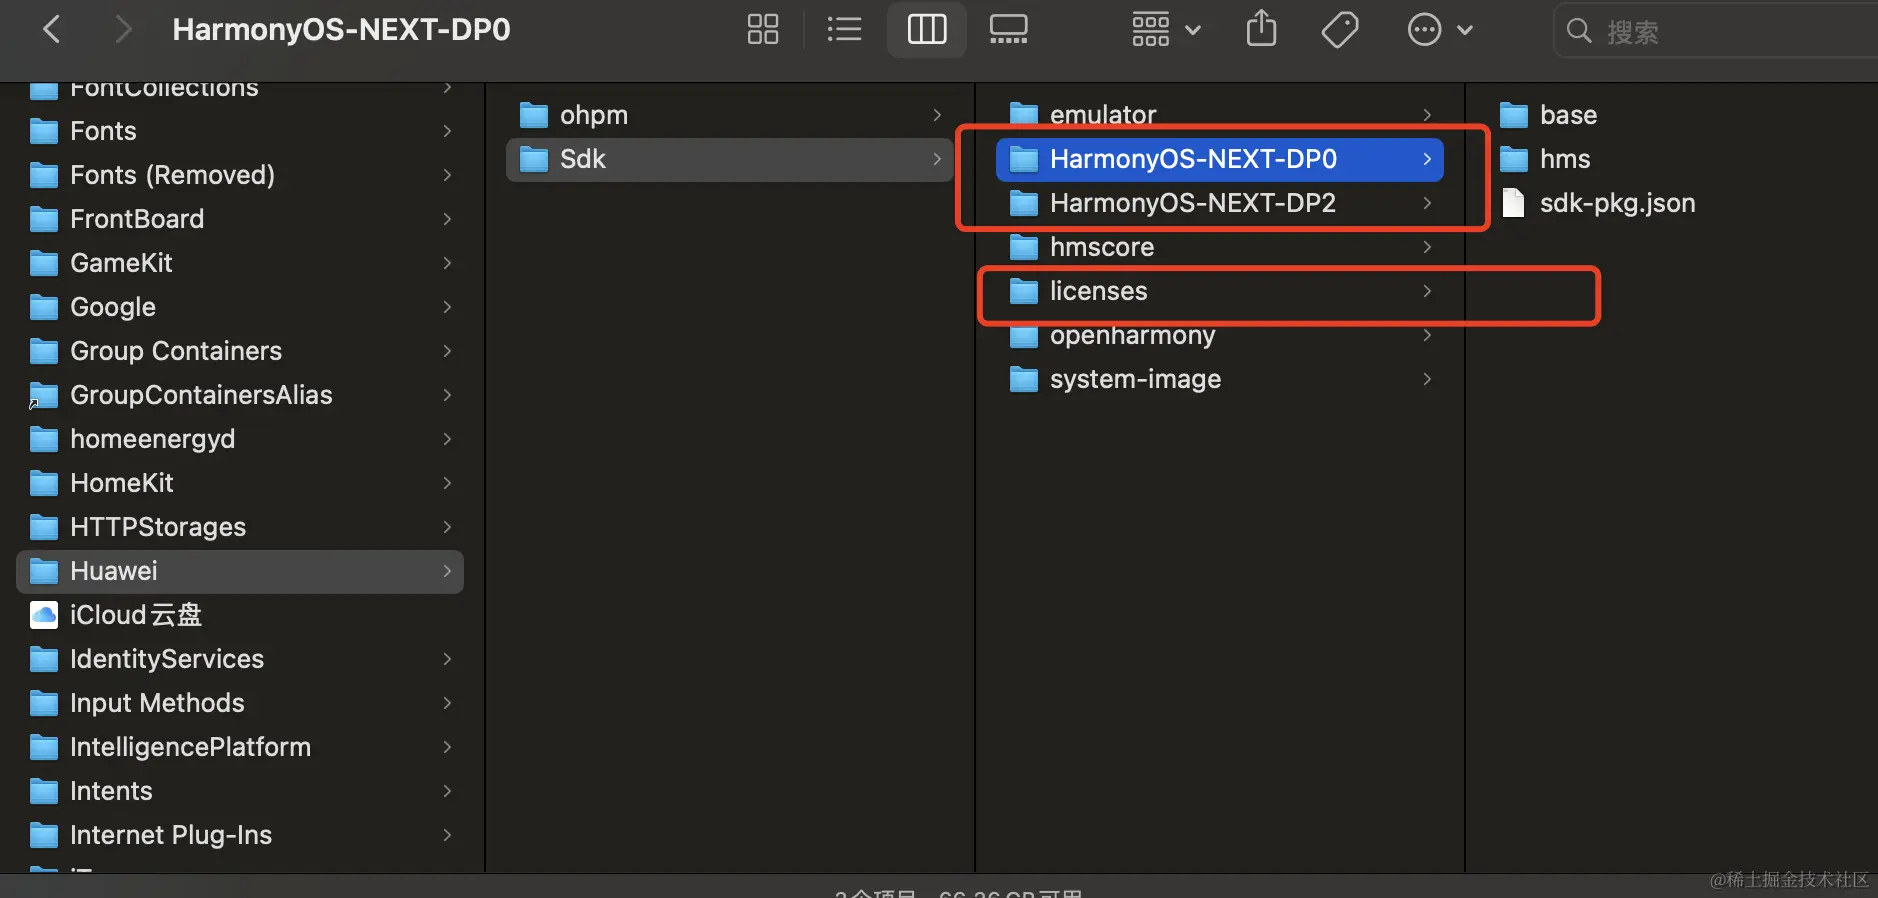This screenshot has width=1878, height=898.
Task: Expand the licenses folder chevron
Action: [1427, 291]
